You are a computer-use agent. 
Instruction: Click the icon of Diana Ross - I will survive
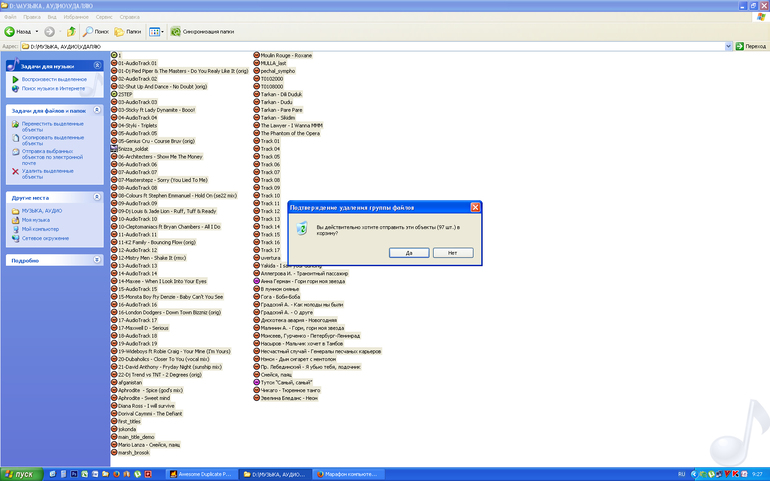point(115,406)
